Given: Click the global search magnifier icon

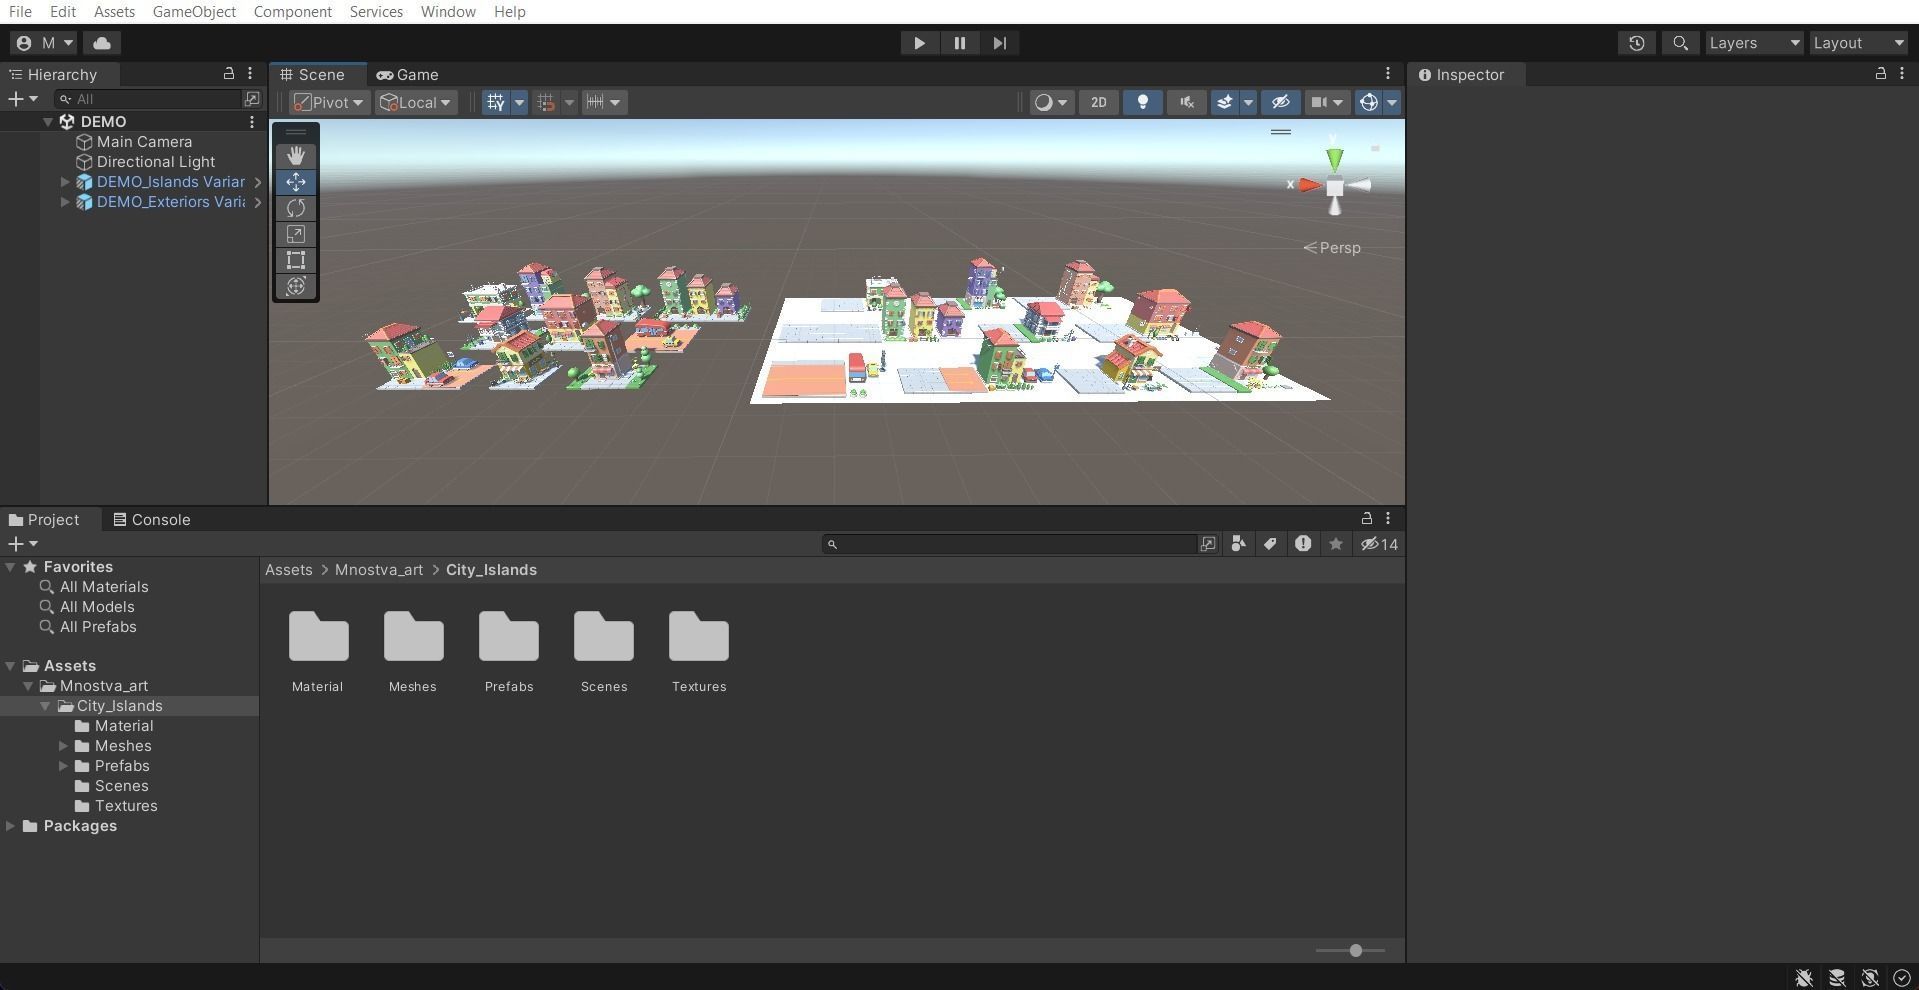Looking at the screenshot, I should coord(1680,43).
